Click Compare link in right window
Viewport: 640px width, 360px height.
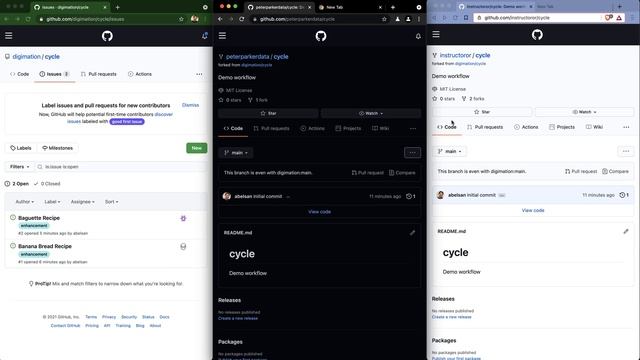click(x=616, y=171)
